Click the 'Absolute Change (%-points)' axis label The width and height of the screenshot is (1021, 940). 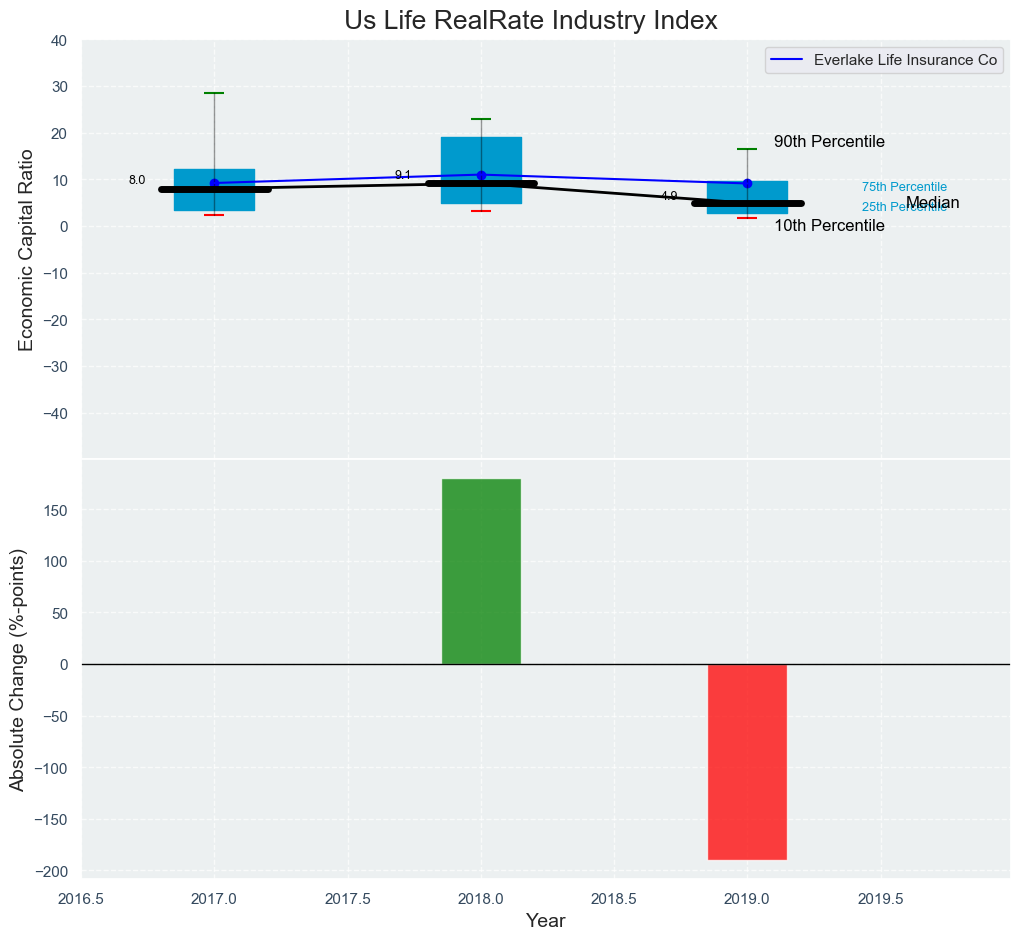(17, 670)
